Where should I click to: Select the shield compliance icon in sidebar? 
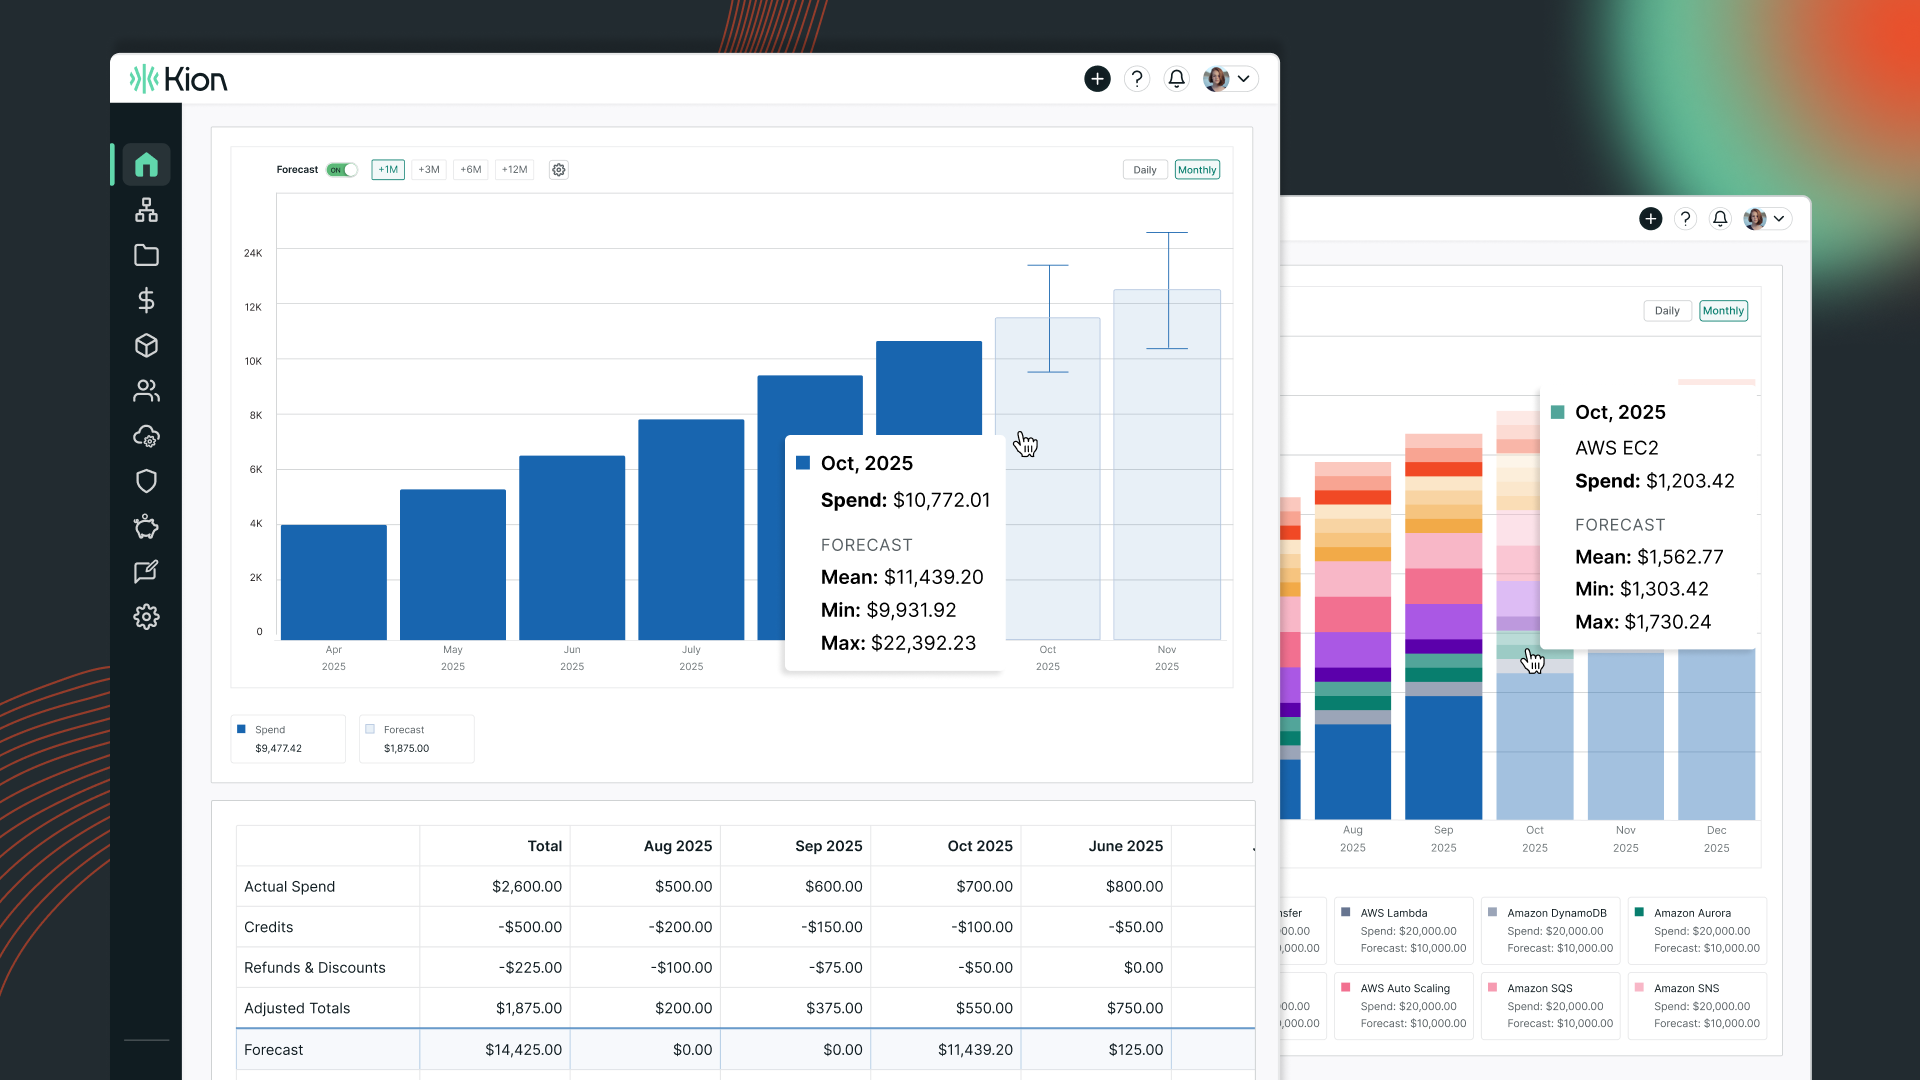click(x=146, y=481)
